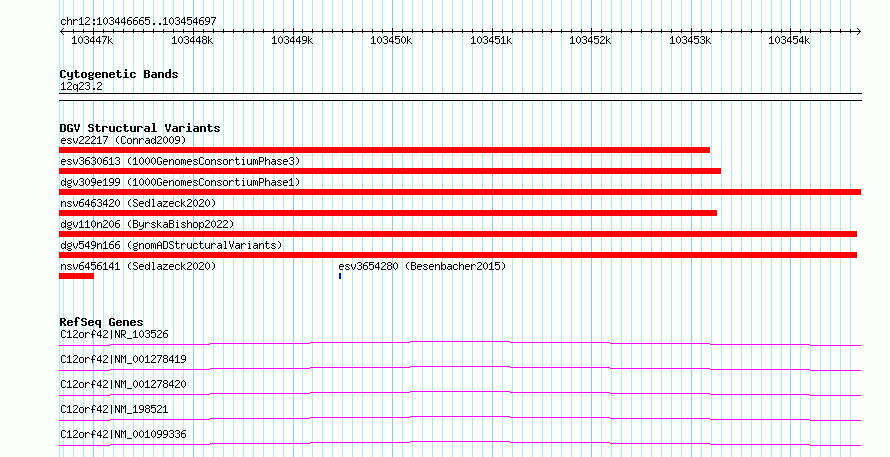The image size is (890, 457).
Task: Open variant label esv3654280 (Besenbacher2015)
Action: [422, 266]
